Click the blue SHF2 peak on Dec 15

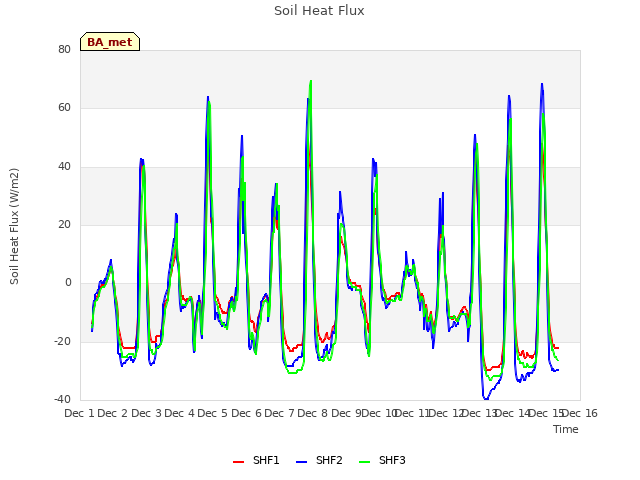(542, 84)
